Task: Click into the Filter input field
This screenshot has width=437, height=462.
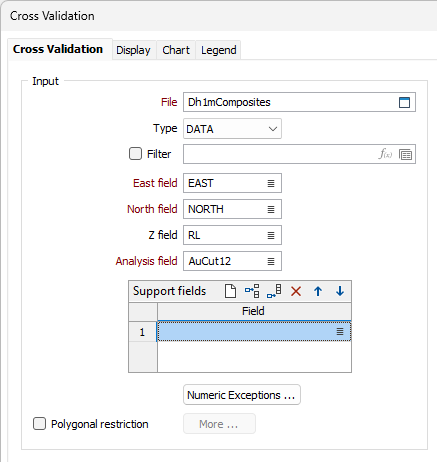Action: (x=280, y=154)
